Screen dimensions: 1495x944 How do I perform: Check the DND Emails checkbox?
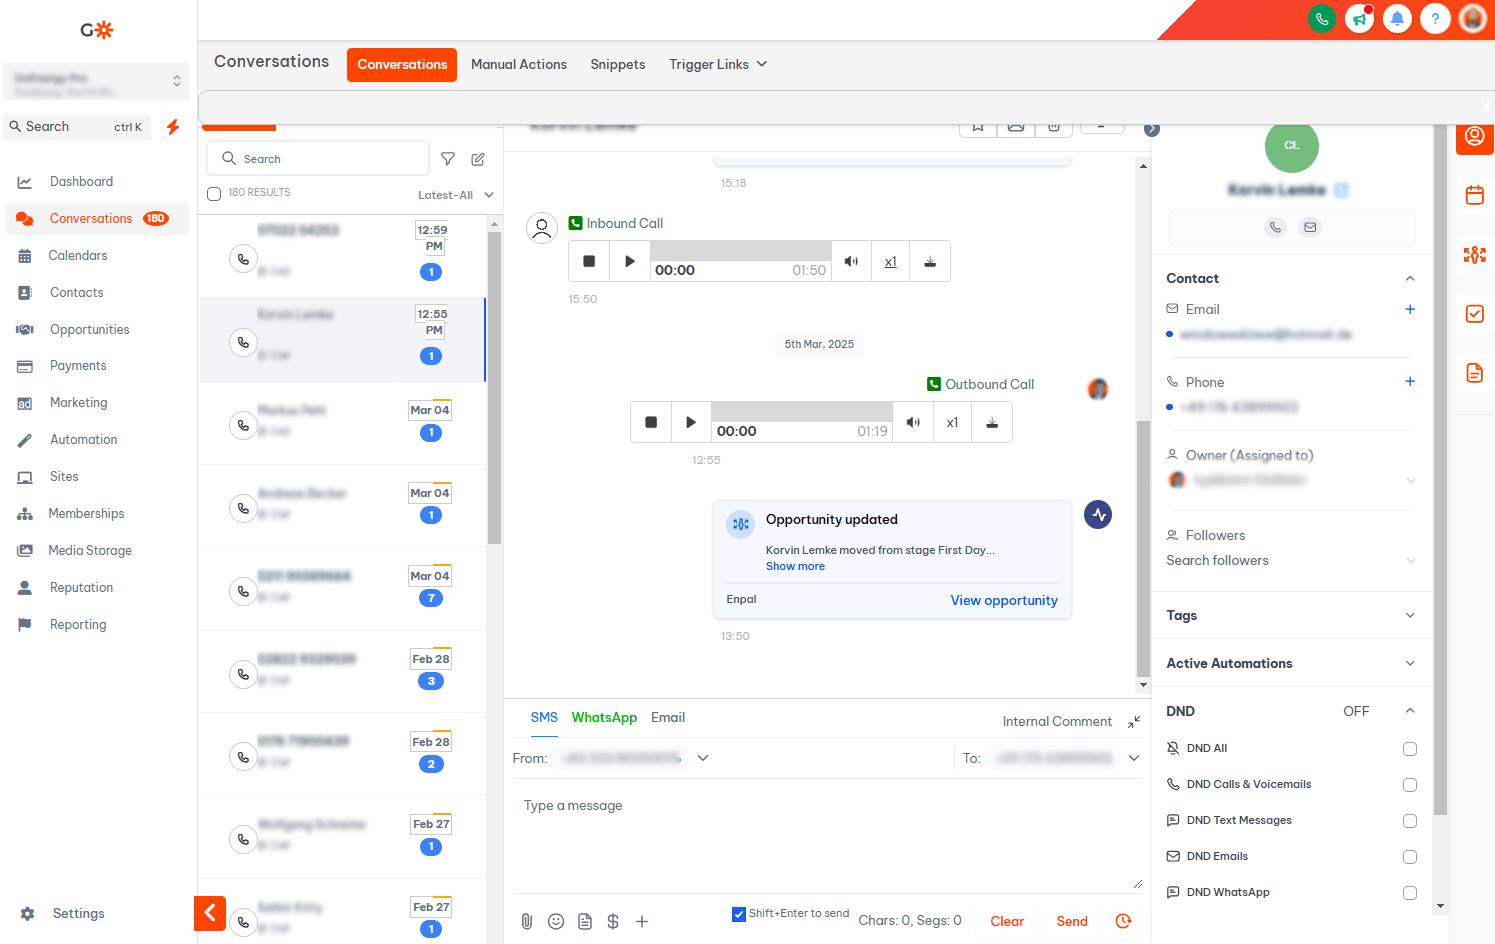point(1409,857)
